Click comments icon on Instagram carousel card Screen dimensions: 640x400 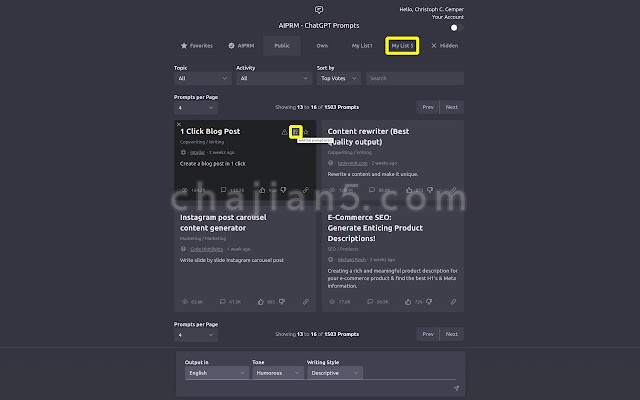(x=222, y=302)
